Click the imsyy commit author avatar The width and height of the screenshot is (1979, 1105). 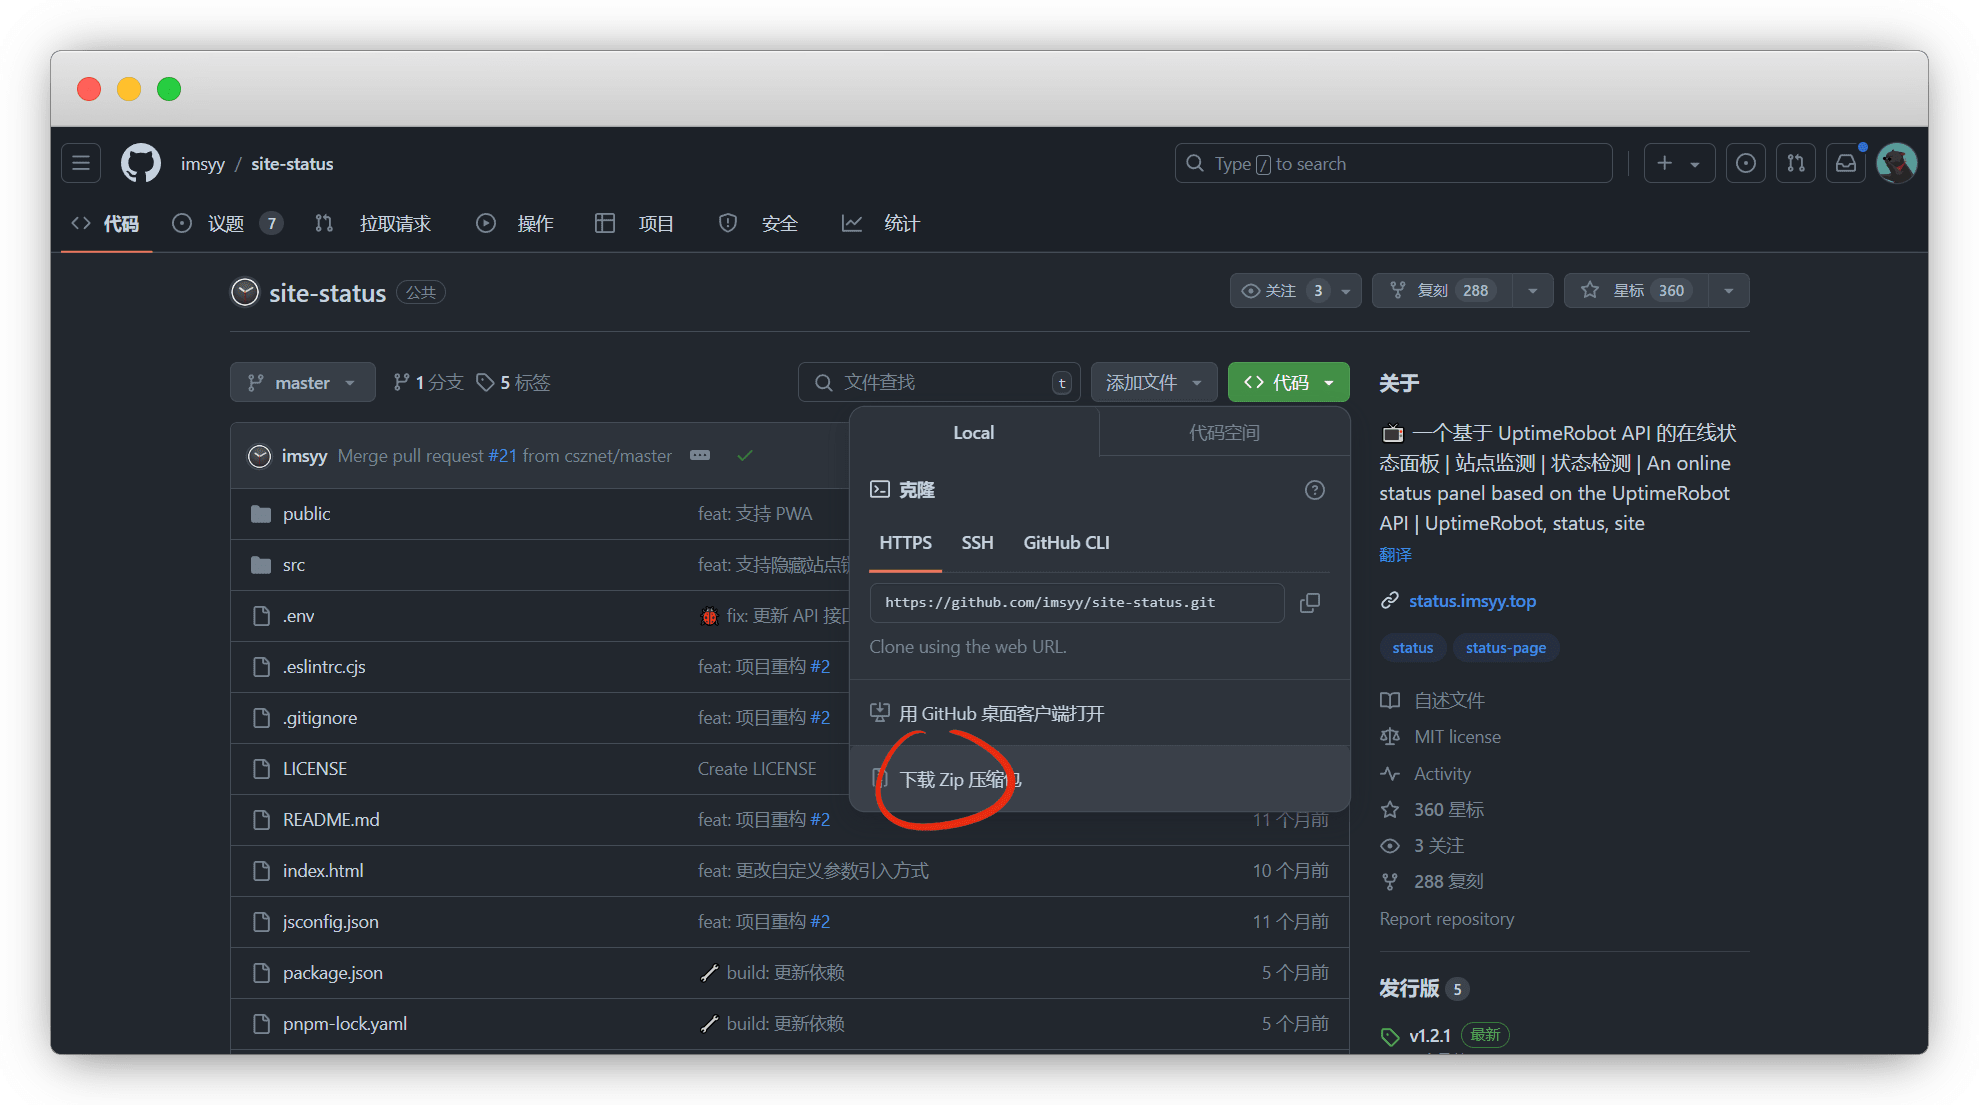(x=259, y=456)
